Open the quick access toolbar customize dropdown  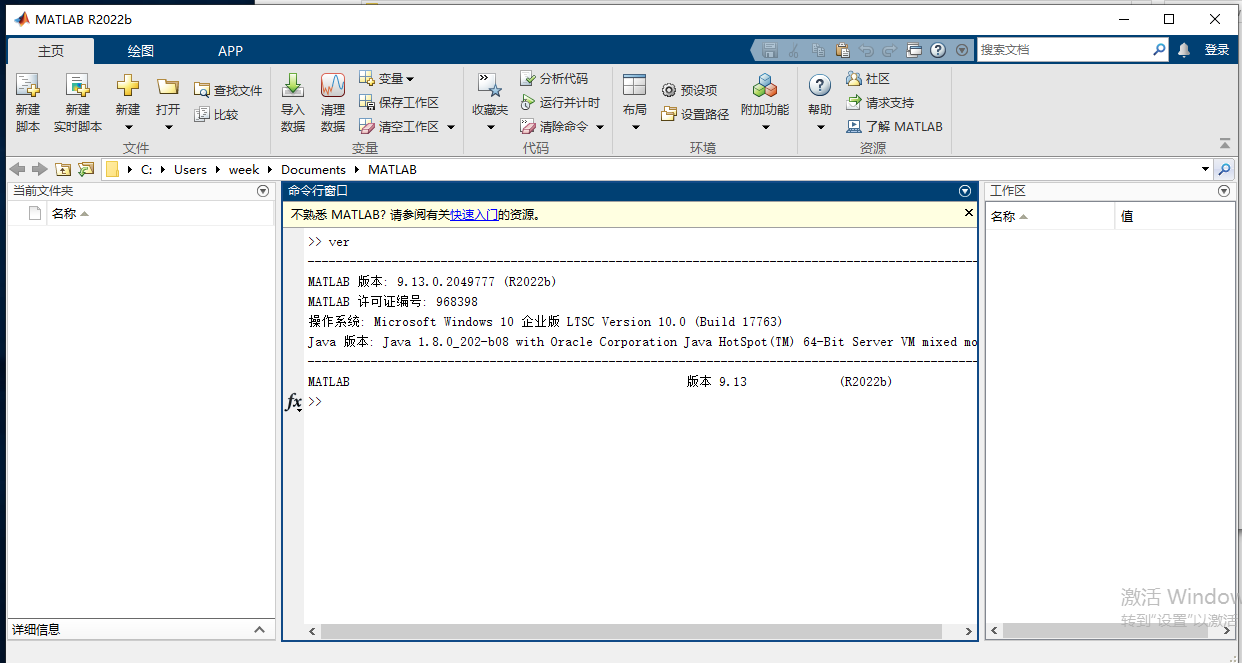coord(962,50)
